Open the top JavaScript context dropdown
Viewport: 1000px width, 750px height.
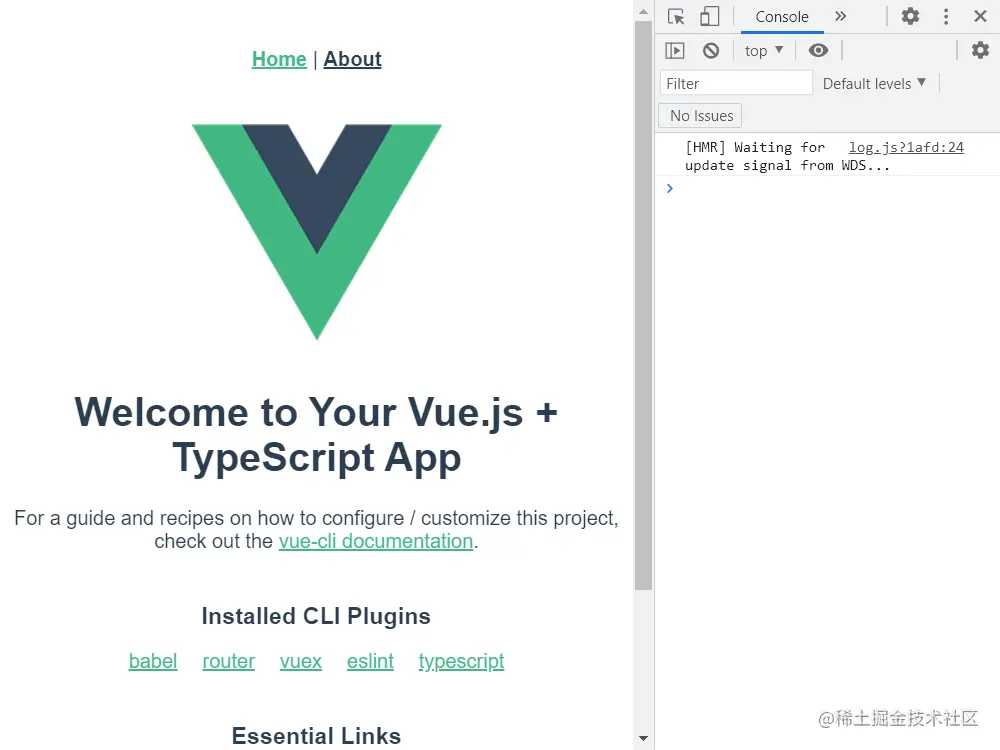pos(763,51)
